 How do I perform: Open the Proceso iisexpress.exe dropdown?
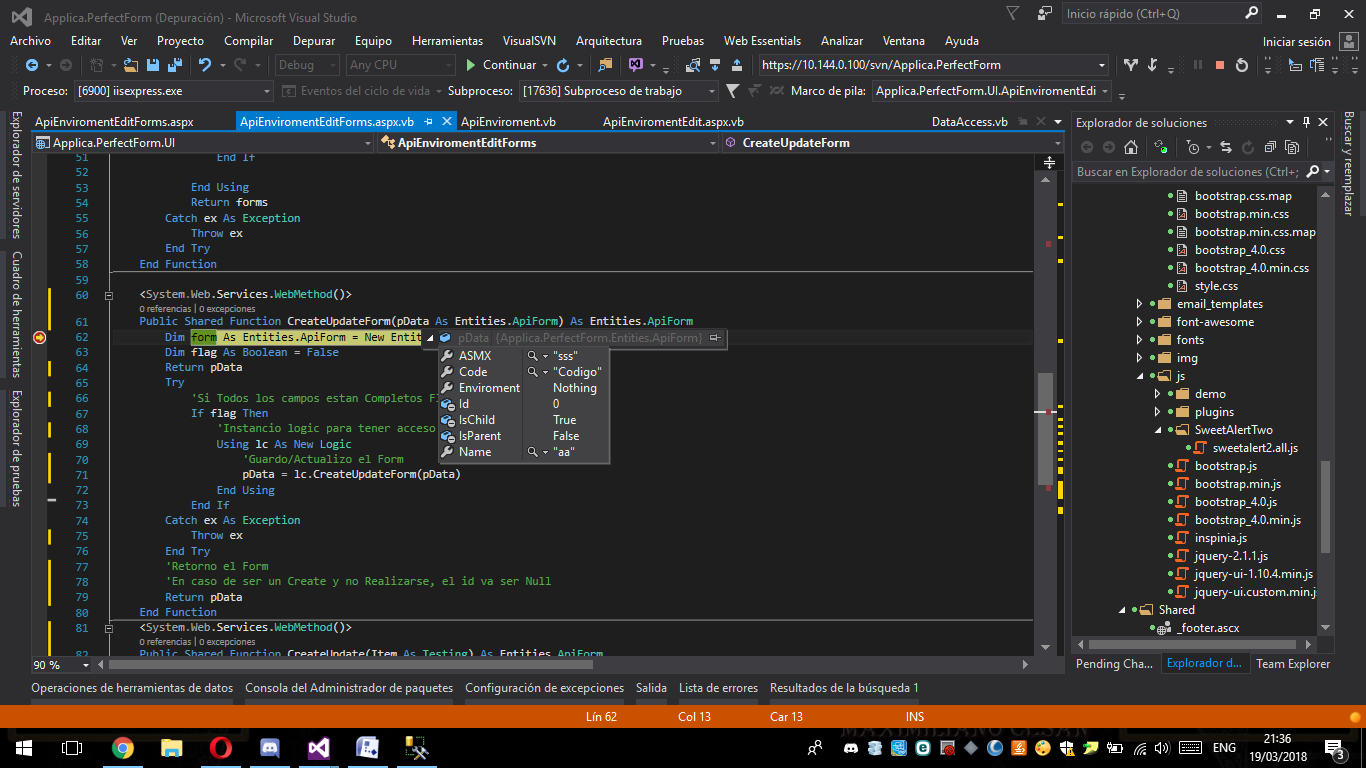[267, 91]
